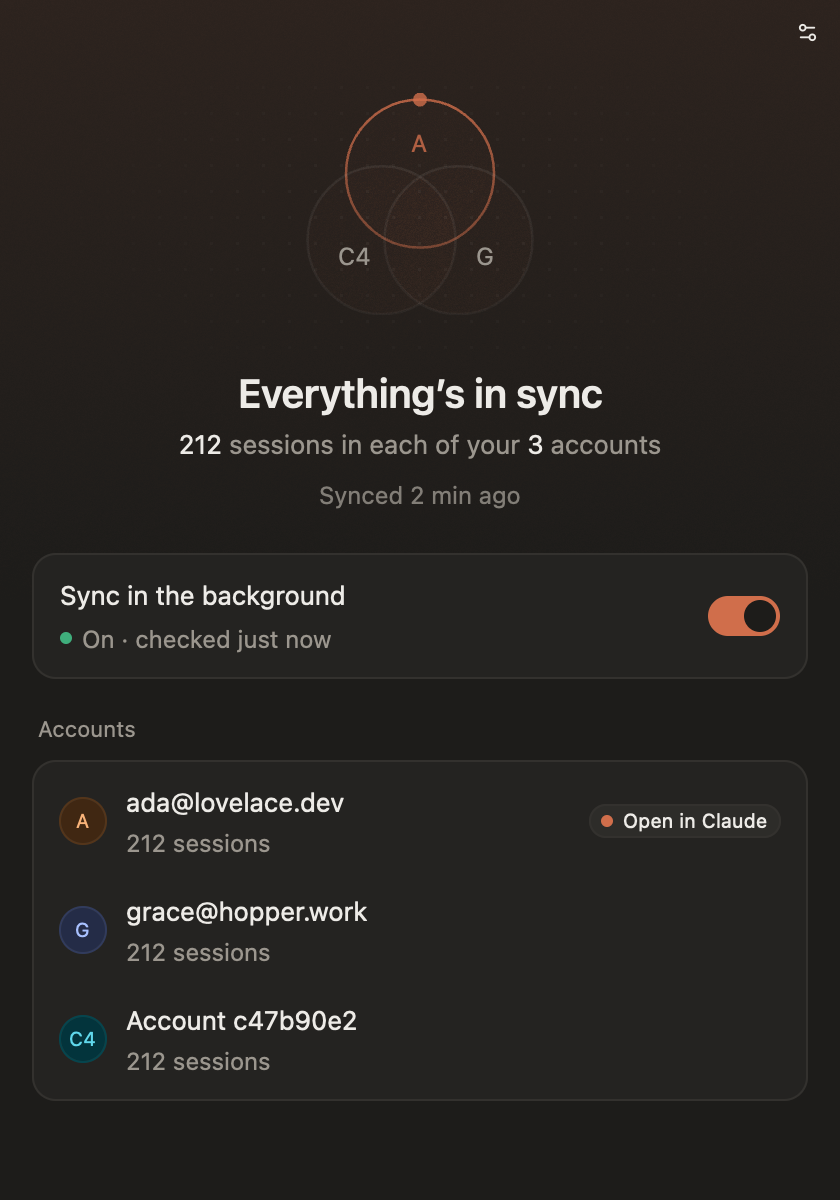Click 212 sessions under Account c47b90e2

[198, 1062]
